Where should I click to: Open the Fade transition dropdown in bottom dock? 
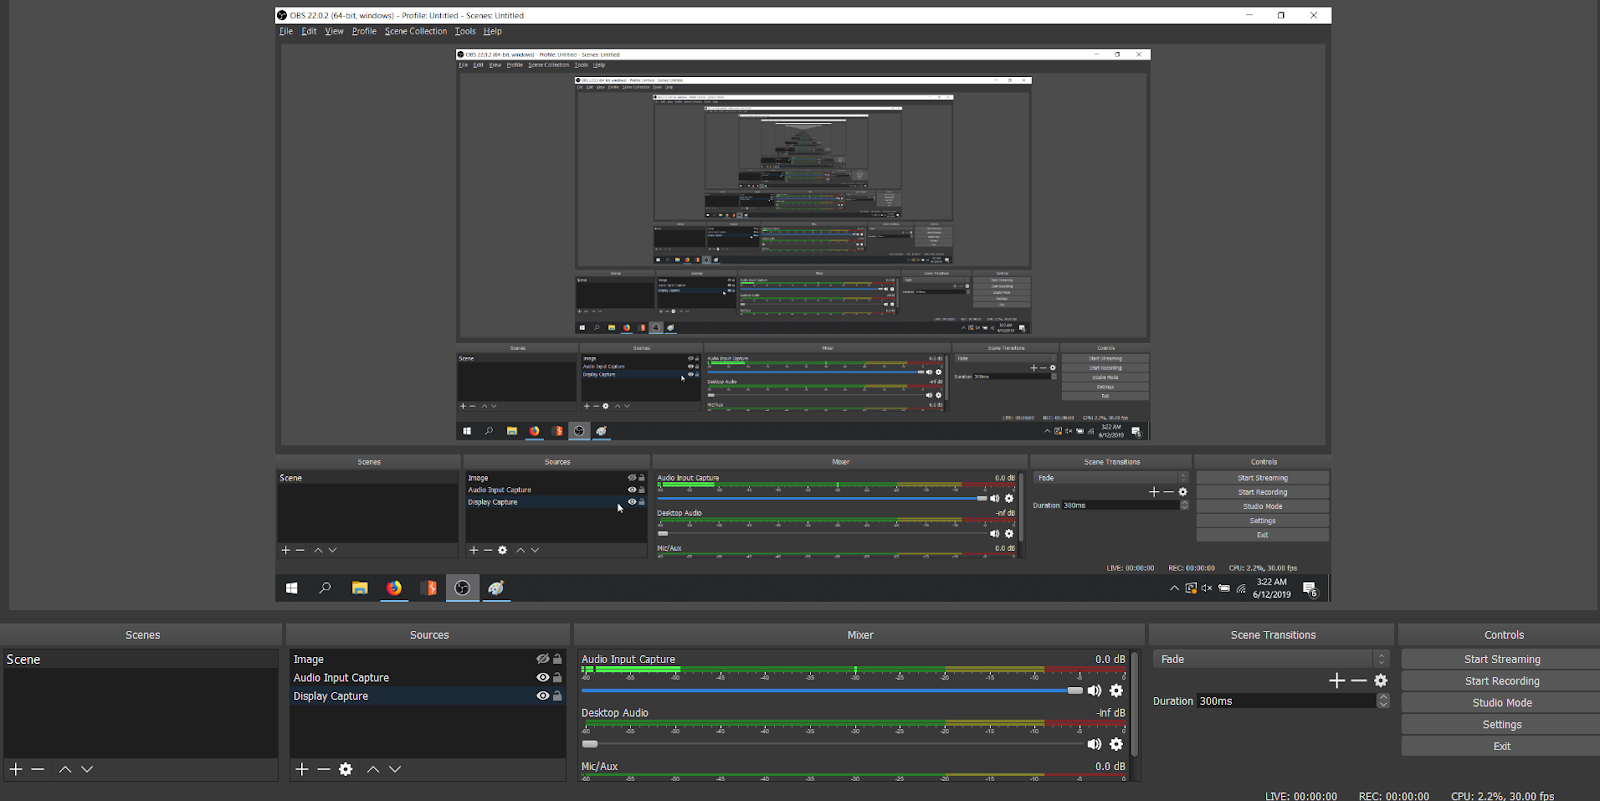1271,659
